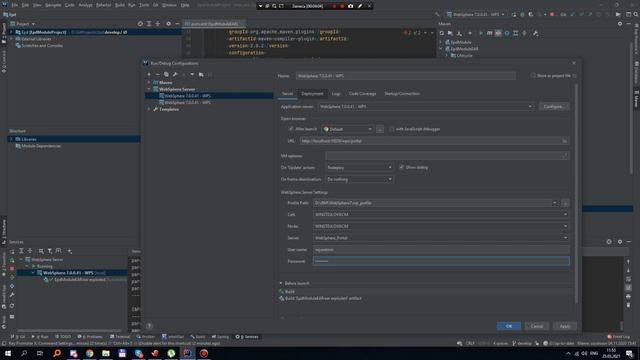The height and width of the screenshot is (360, 640).
Task: Open Maven panel gear options
Action: pos(620,24)
